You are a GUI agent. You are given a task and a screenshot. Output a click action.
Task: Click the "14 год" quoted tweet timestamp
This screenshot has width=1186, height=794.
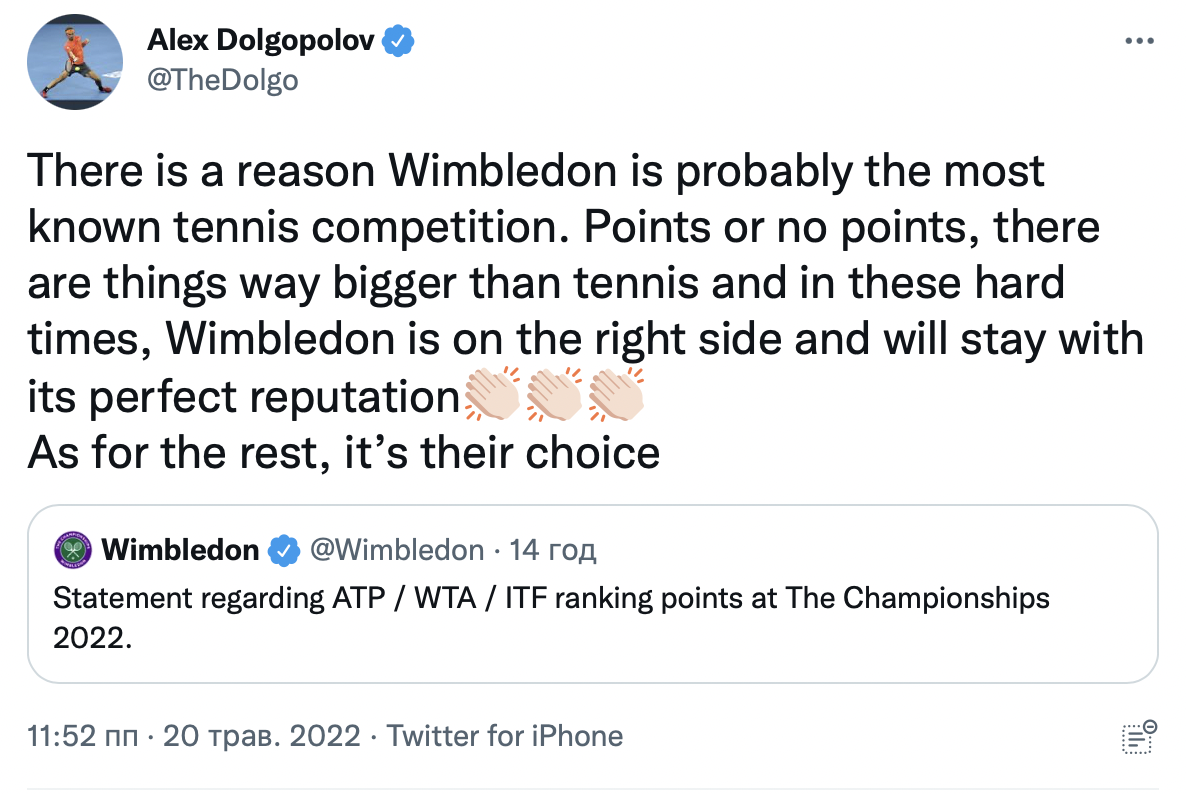click(553, 550)
